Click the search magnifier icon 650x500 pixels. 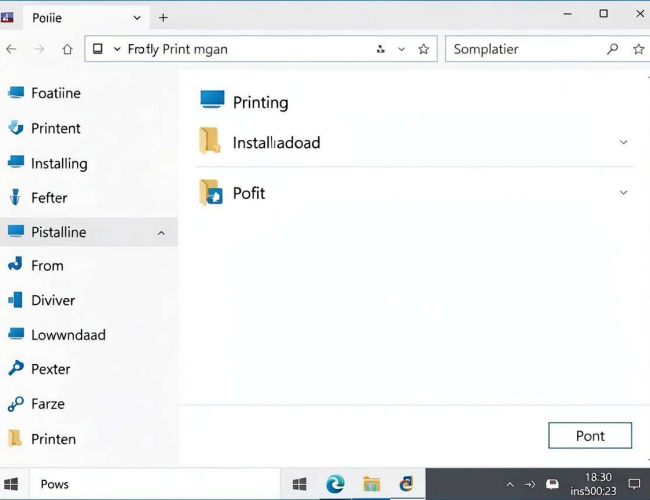612,49
